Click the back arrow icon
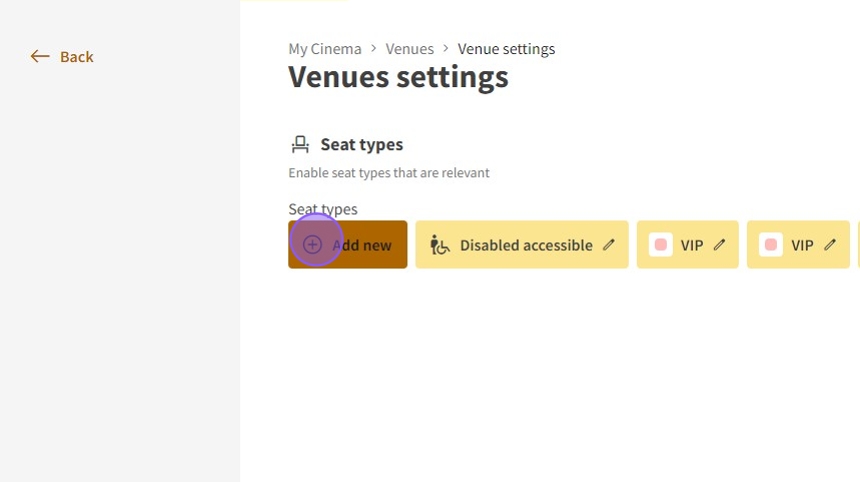The height and width of the screenshot is (482, 860). click(x=40, y=57)
